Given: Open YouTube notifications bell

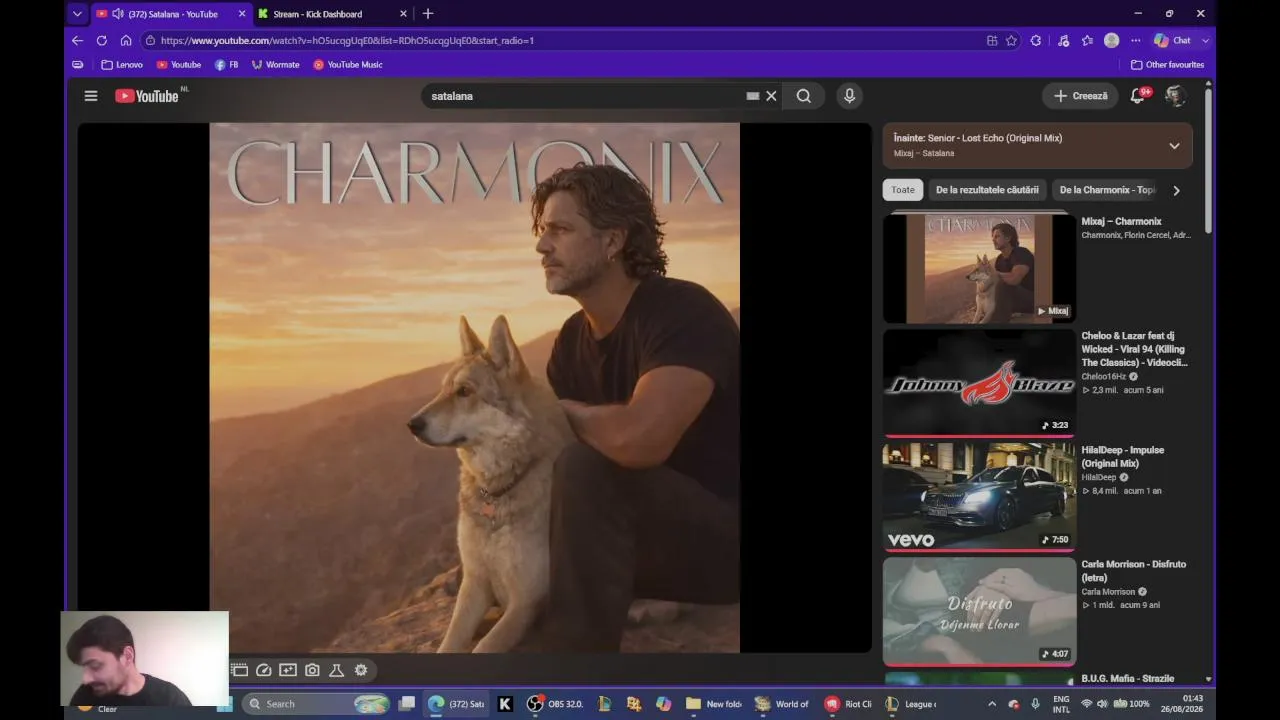Looking at the screenshot, I should (1138, 96).
